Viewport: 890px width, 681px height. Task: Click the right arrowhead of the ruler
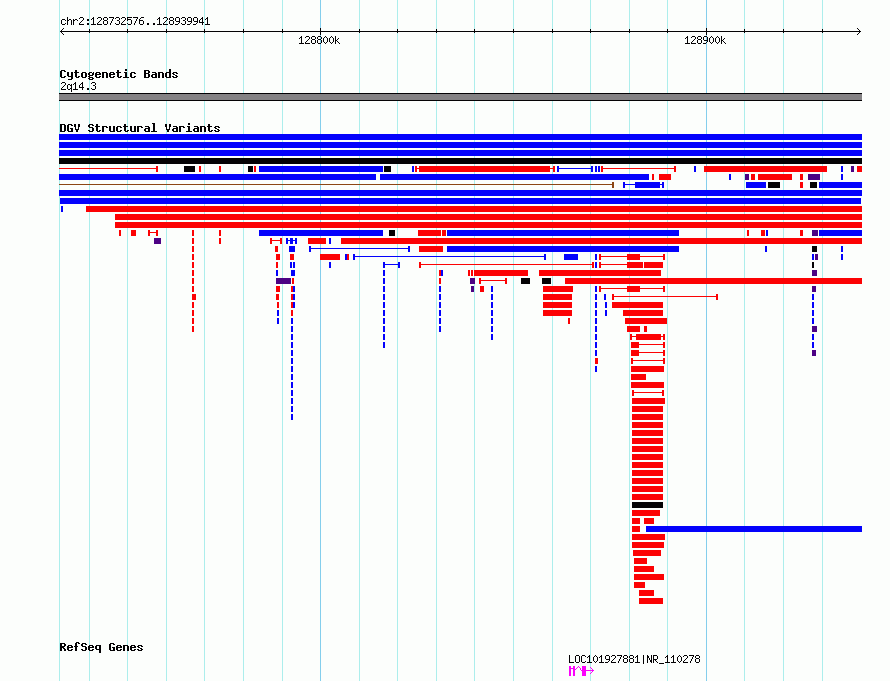click(859, 32)
